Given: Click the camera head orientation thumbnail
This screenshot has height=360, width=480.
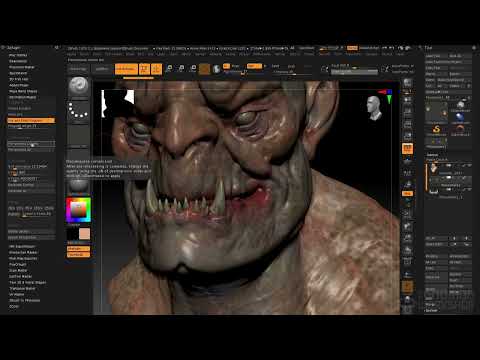Looking at the screenshot, I should (375, 108).
